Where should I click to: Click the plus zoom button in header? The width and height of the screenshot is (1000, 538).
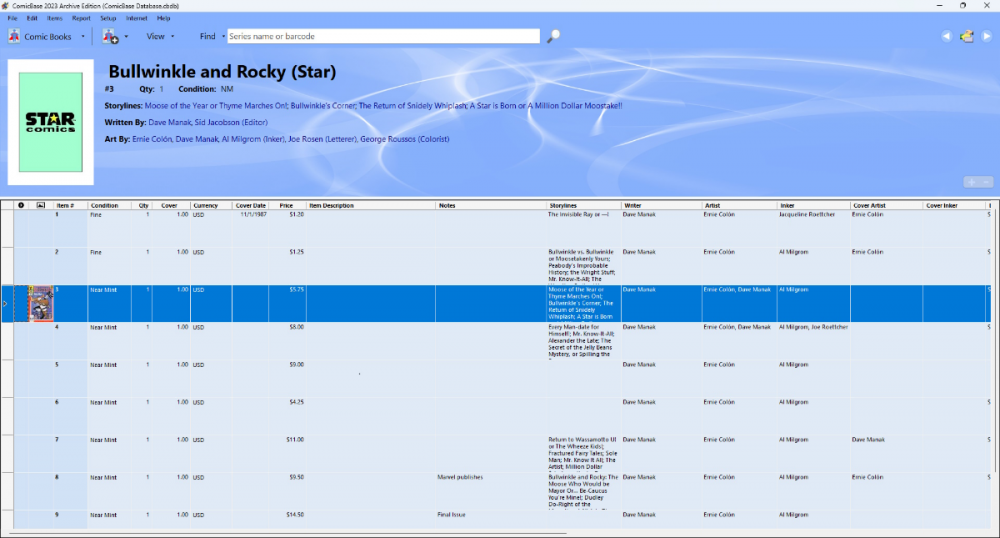(x=971, y=182)
